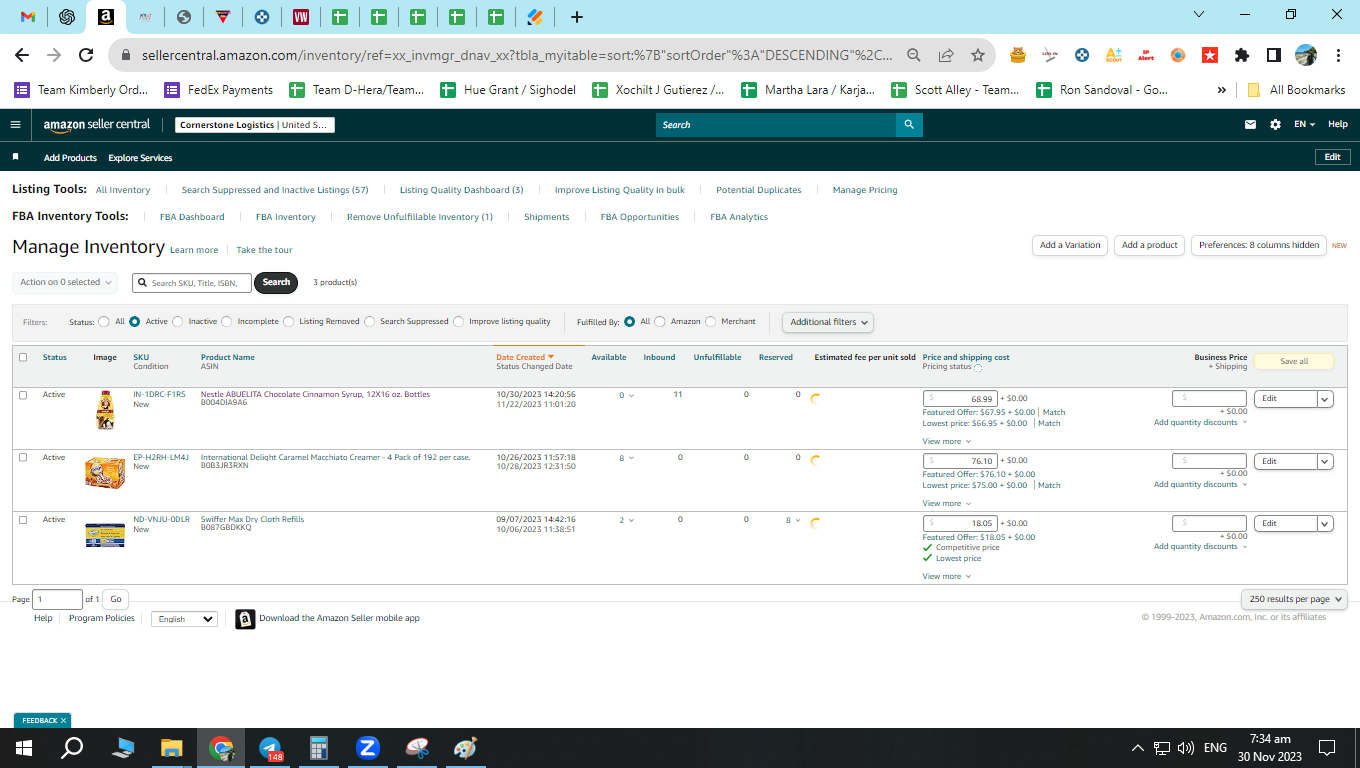The image size is (1360, 768).
Task: Select Fulfilled By Amazon radio button
Action: pos(660,322)
